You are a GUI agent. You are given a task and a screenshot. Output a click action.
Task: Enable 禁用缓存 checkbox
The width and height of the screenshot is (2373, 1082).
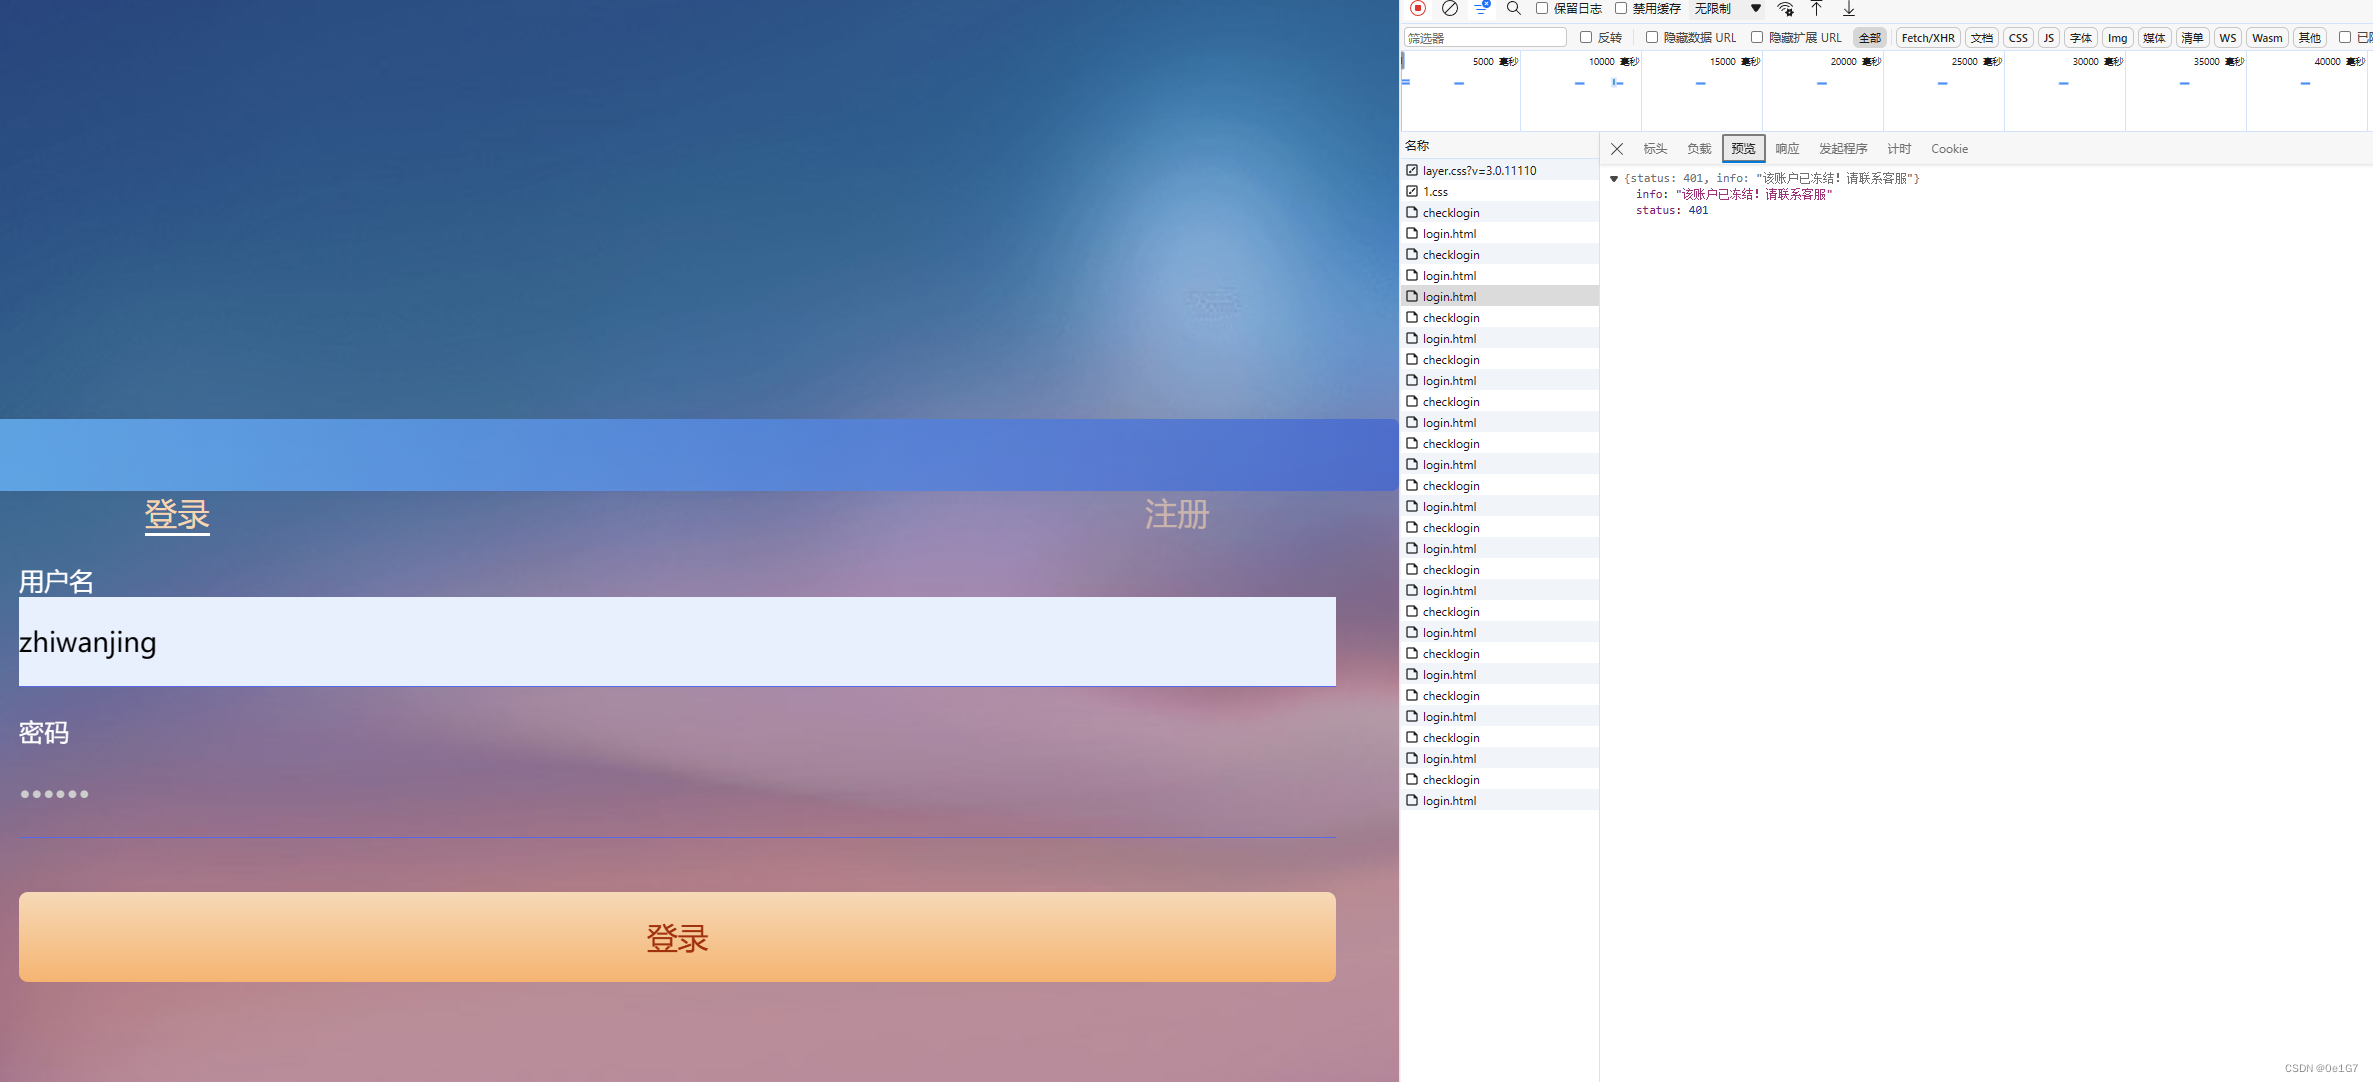1621,8
